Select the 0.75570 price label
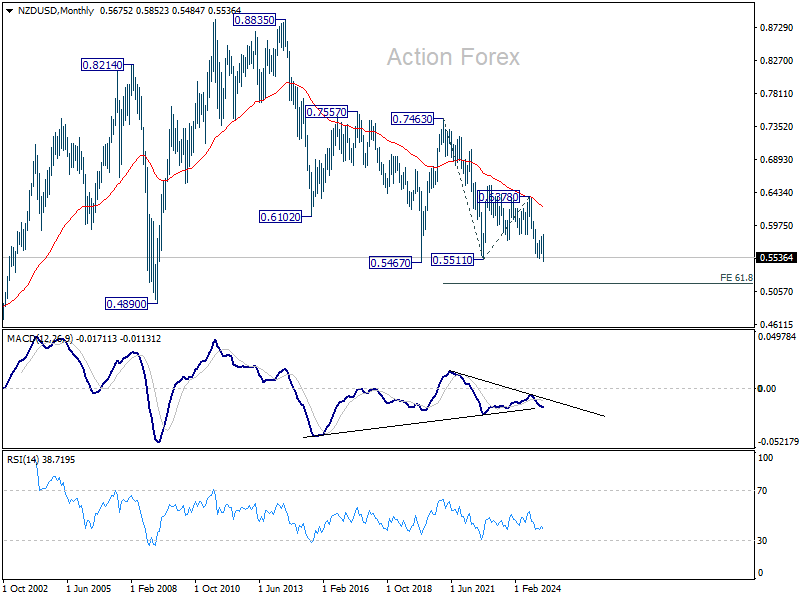The width and height of the screenshot is (800, 600). pos(327,112)
